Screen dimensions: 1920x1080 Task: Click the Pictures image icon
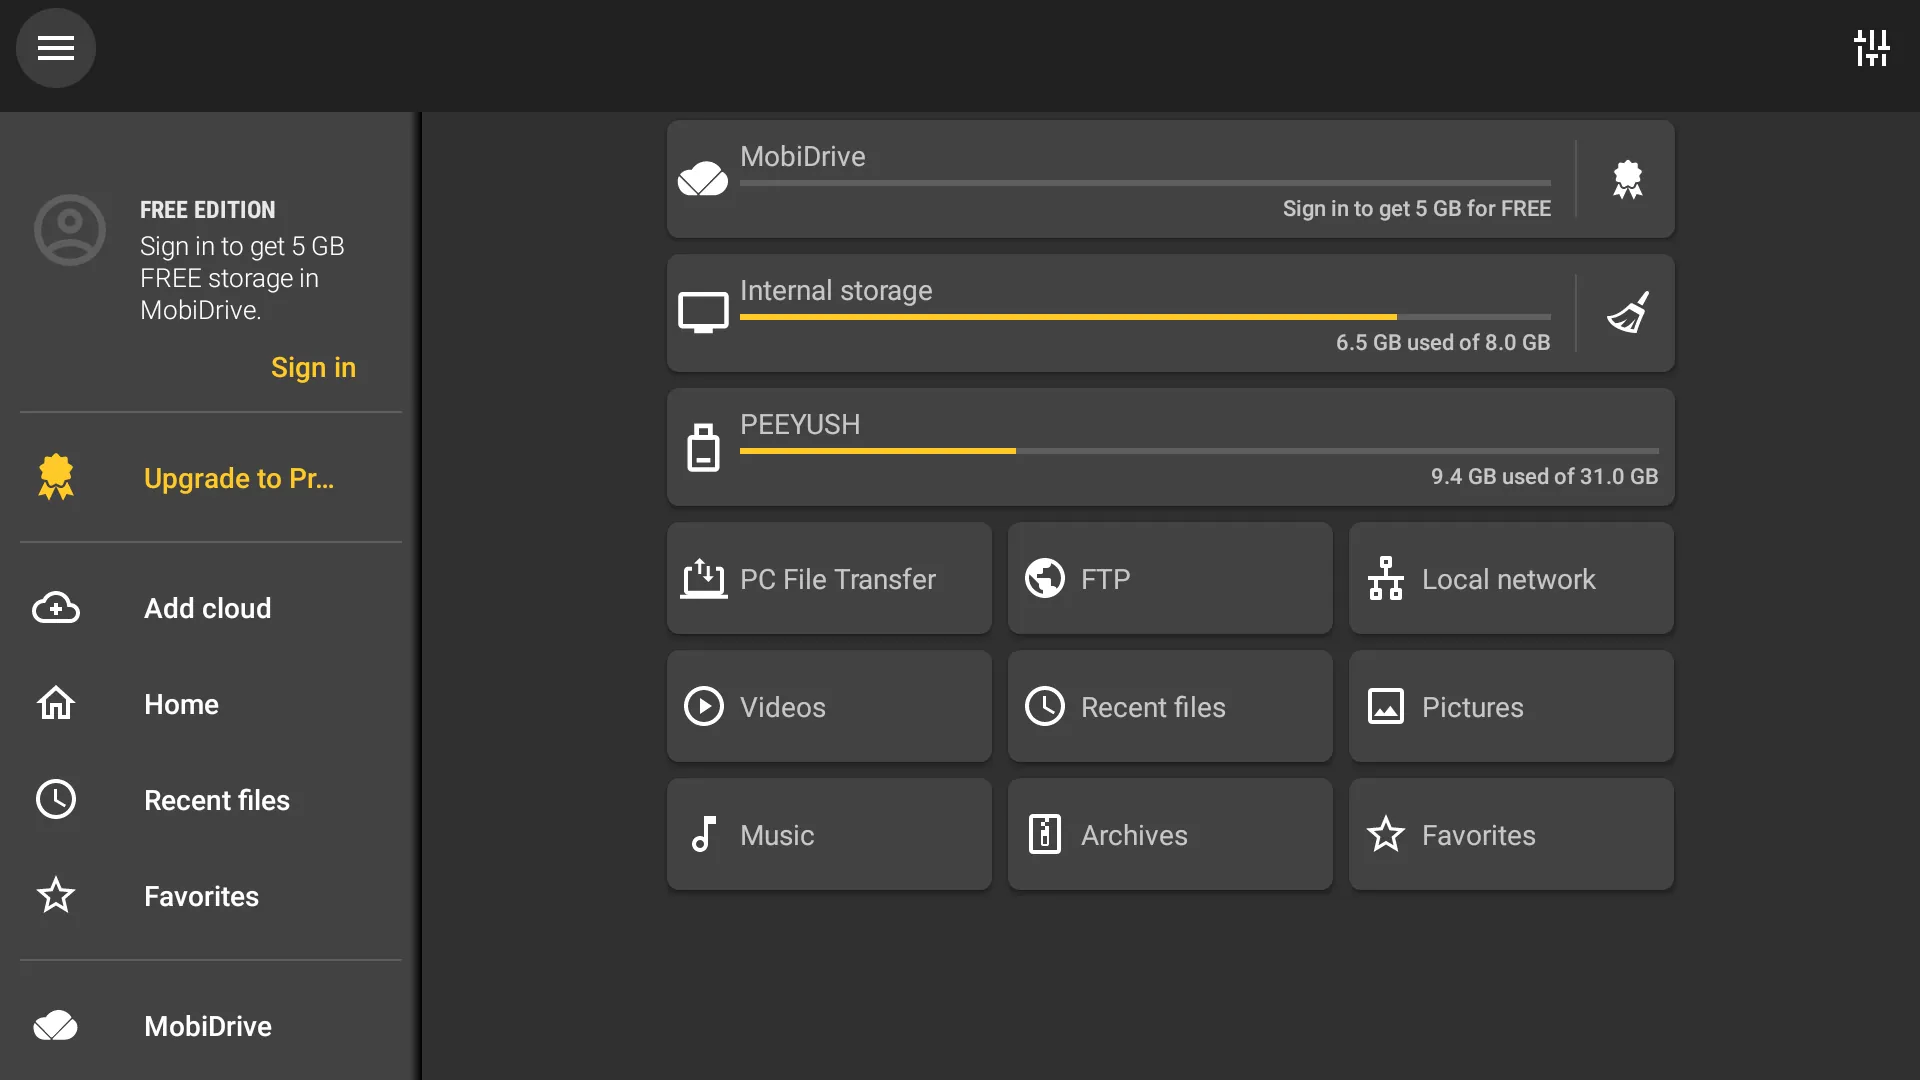point(1386,706)
